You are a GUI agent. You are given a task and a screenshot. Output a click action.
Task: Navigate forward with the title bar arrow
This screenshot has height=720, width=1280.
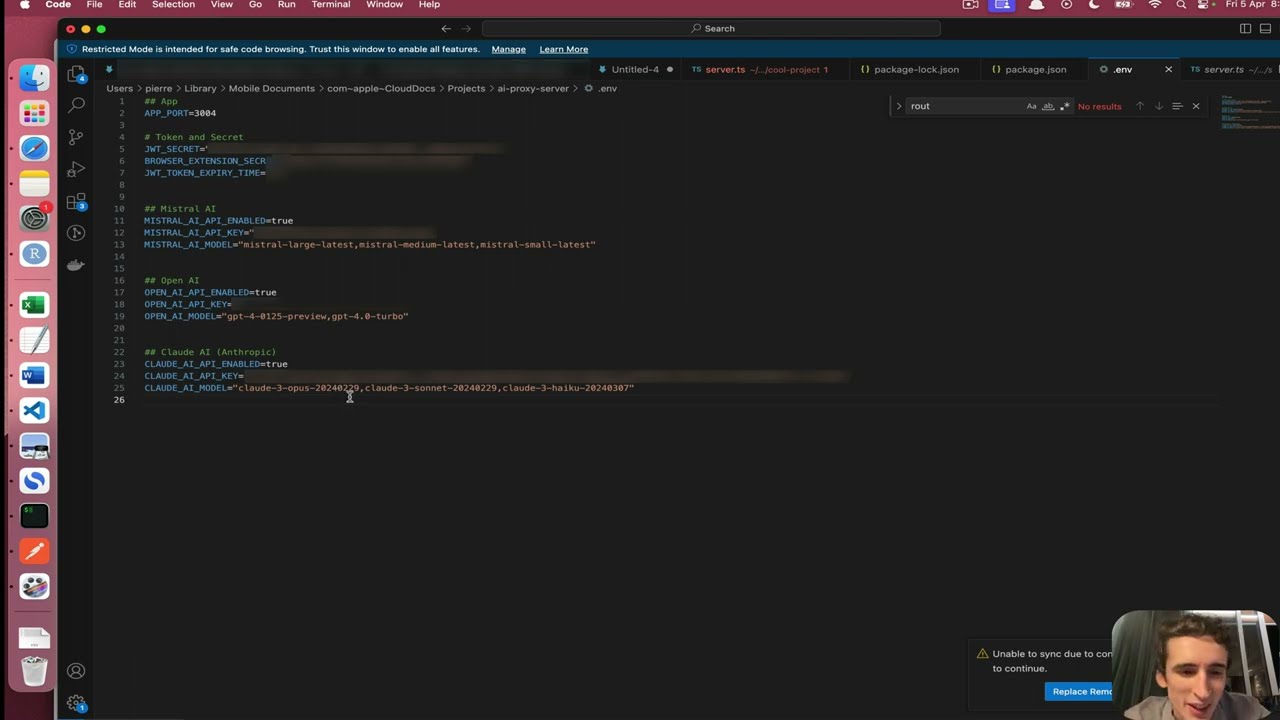tap(466, 28)
